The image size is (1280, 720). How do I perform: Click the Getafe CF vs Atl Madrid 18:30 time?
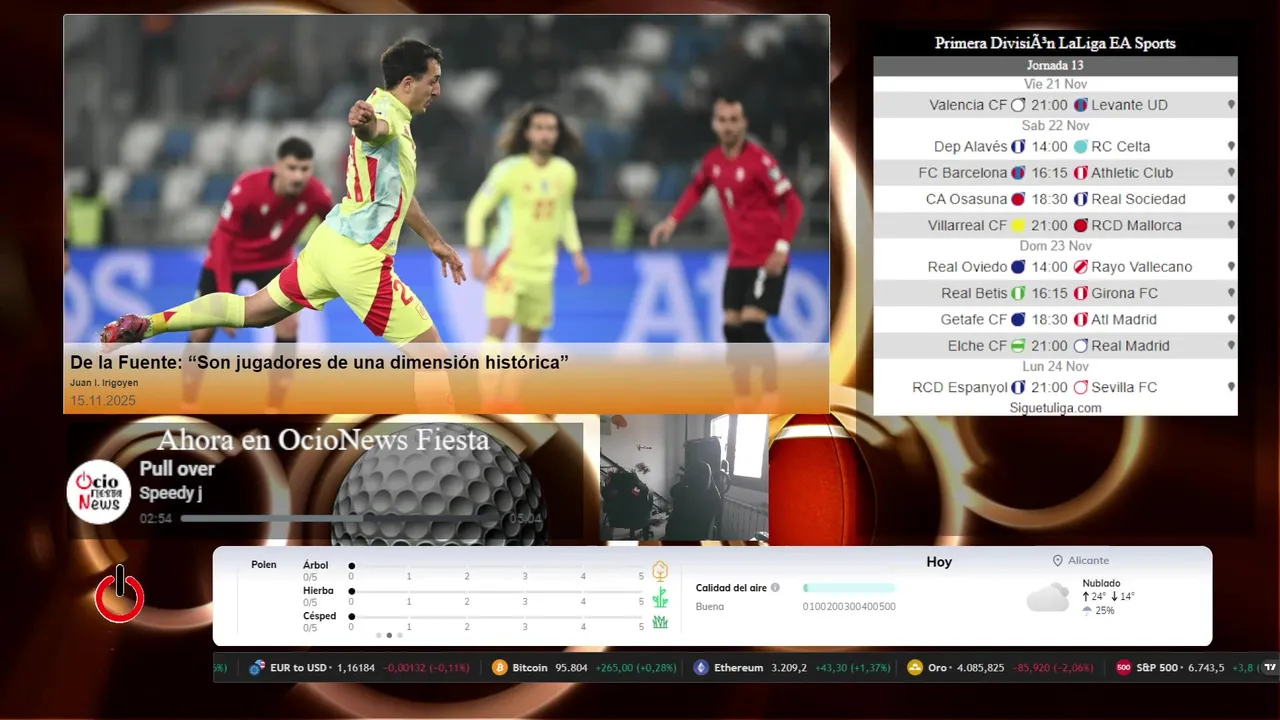point(1050,320)
